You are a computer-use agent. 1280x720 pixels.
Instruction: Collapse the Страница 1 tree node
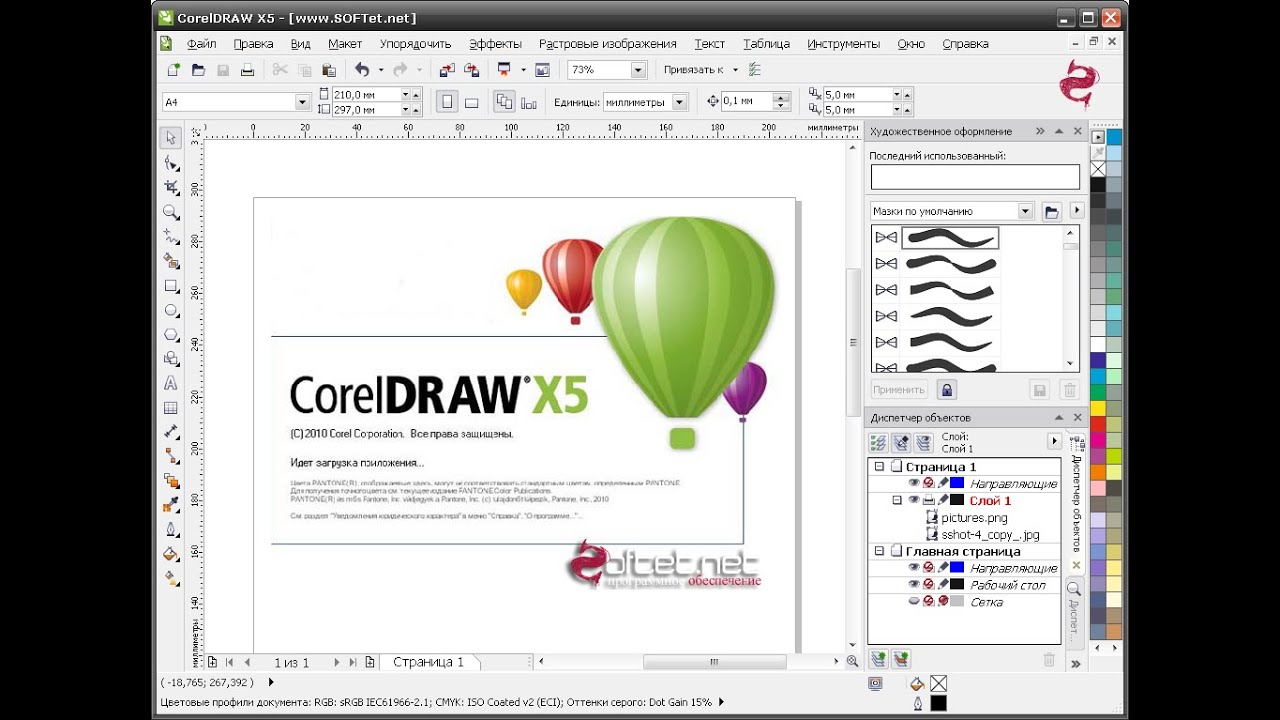879,466
